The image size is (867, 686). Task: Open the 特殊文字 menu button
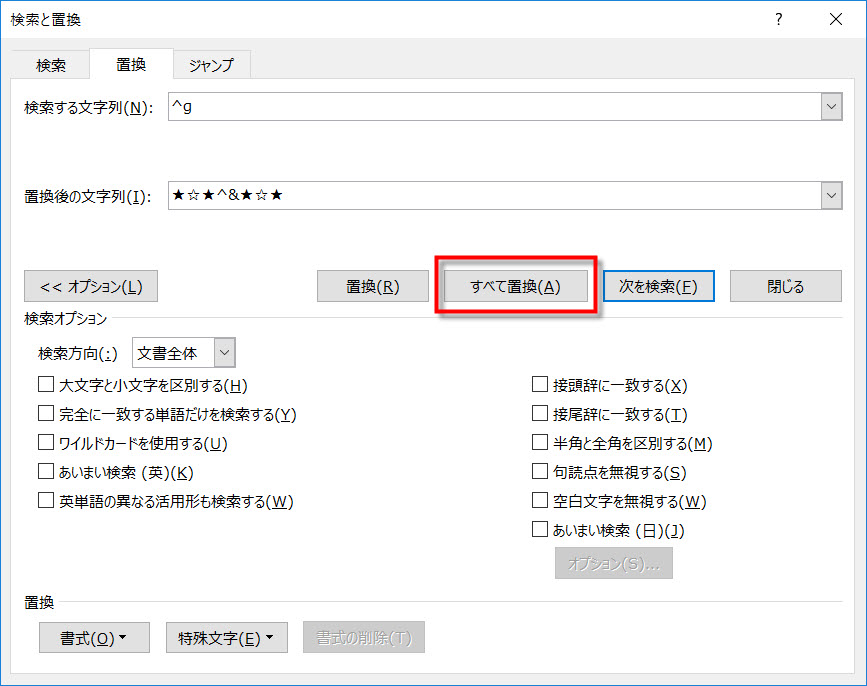[226, 638]
